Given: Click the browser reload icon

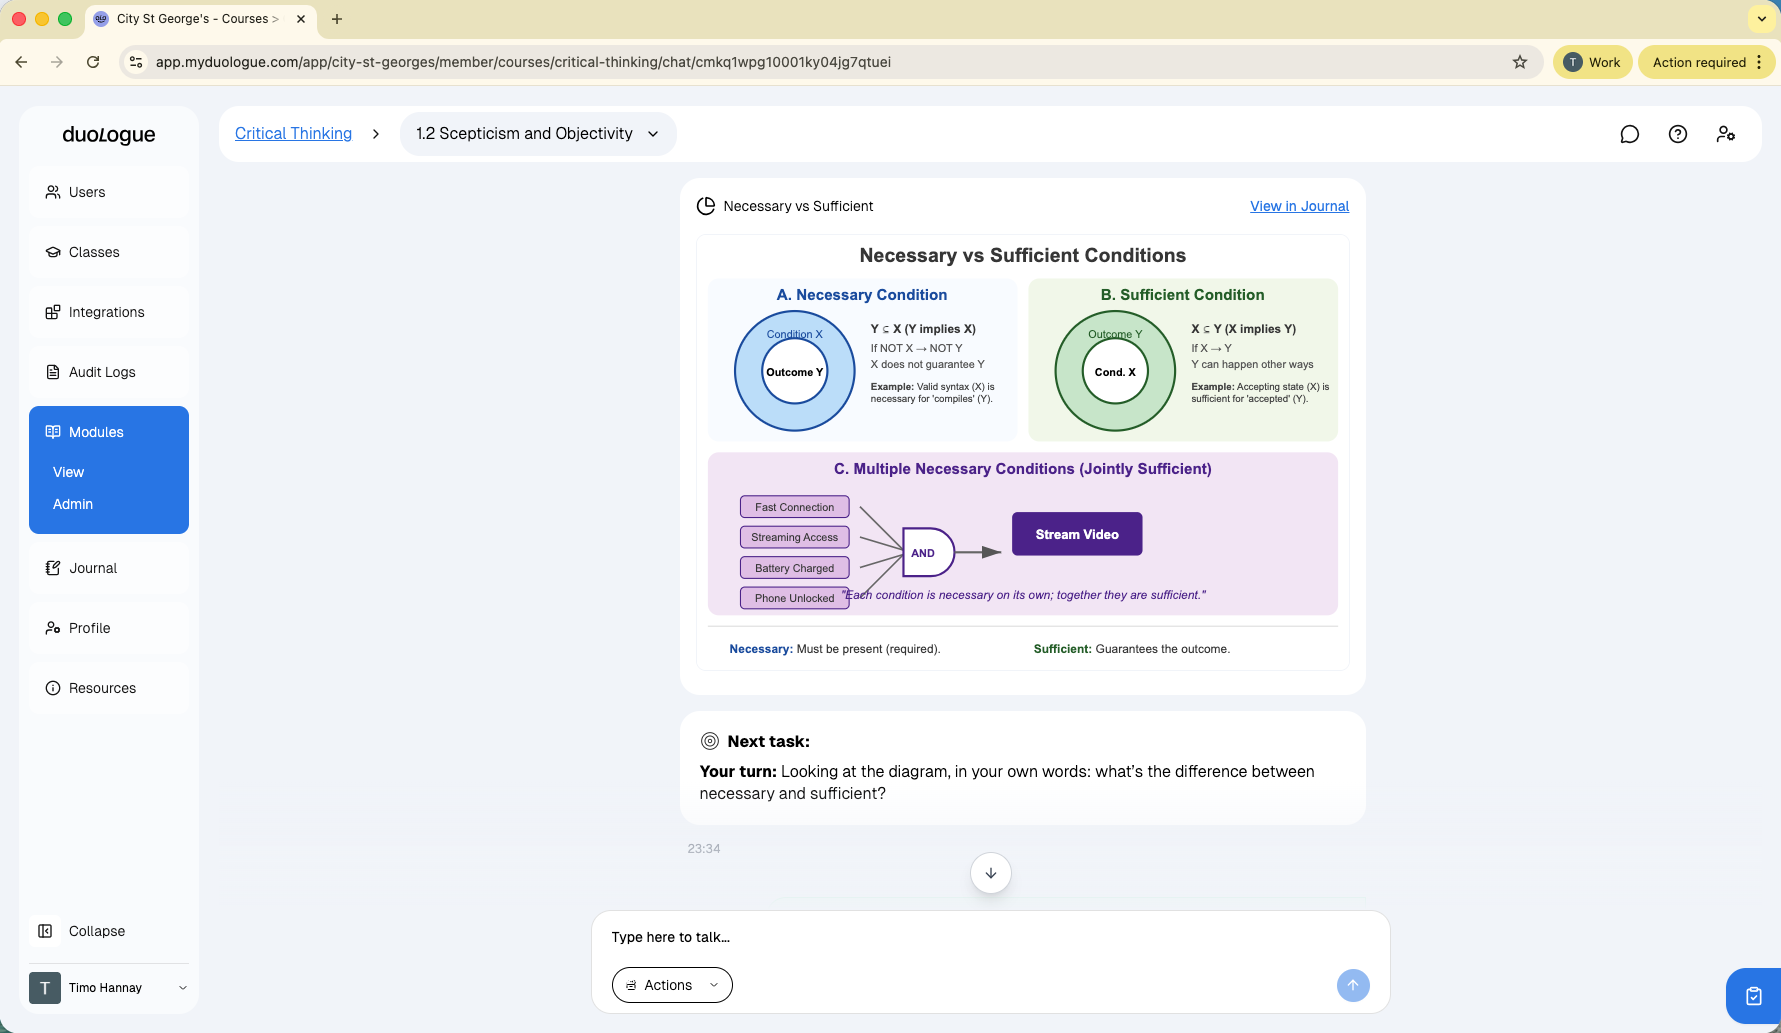Looking at the screenshot, I should point(93,62).
